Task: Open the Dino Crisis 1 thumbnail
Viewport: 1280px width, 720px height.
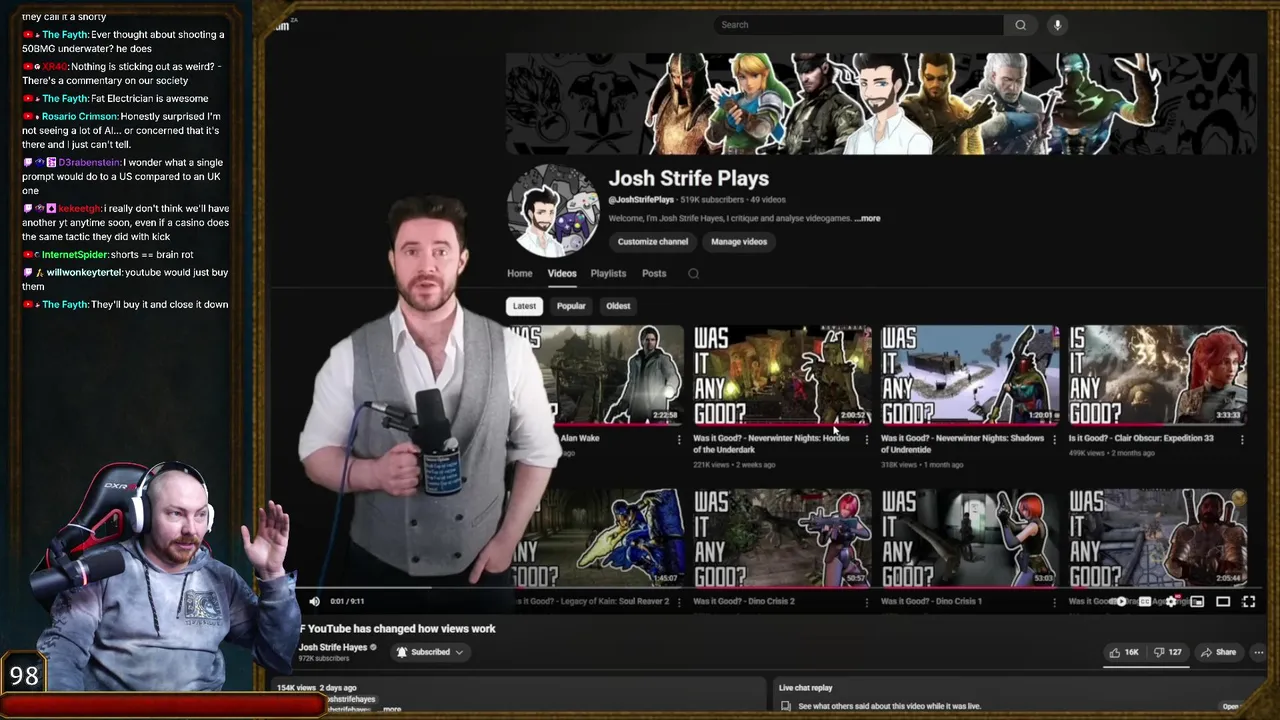Action: click(969, 538)
